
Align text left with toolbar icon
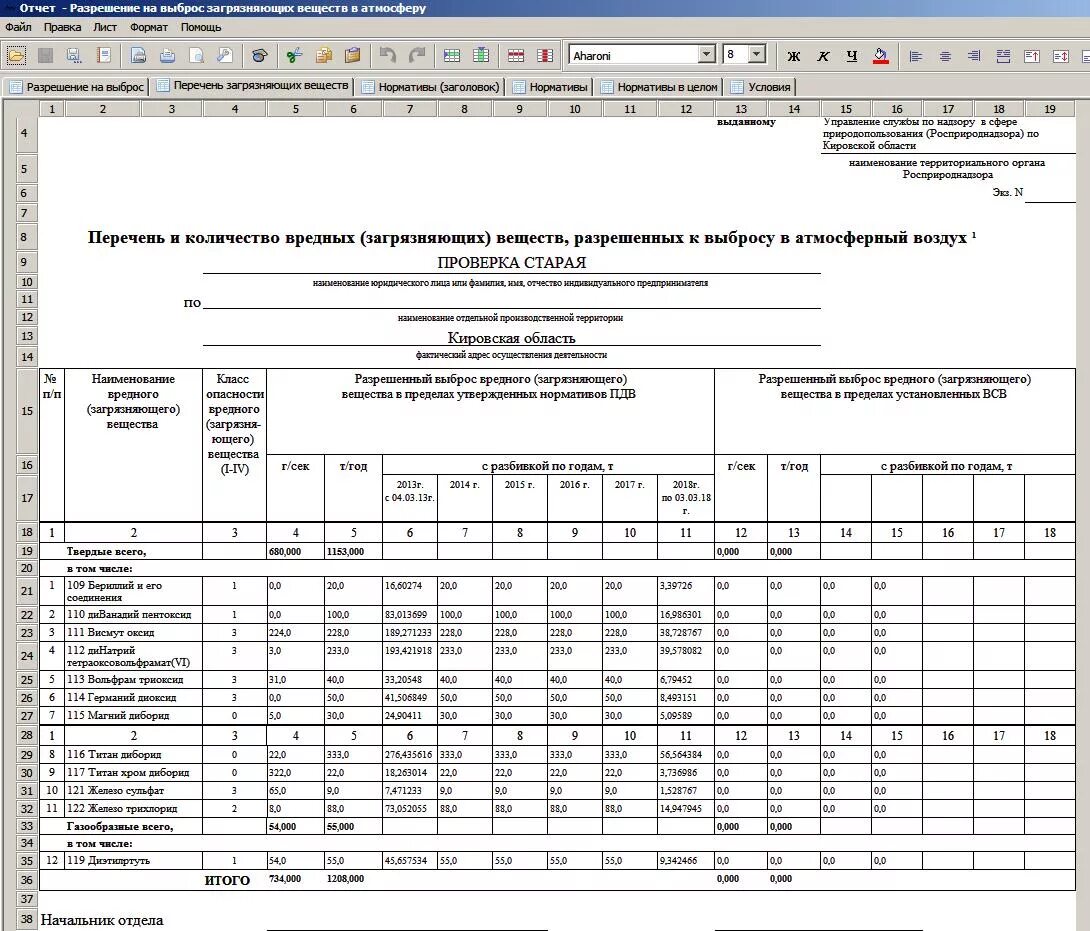[916, 56]
